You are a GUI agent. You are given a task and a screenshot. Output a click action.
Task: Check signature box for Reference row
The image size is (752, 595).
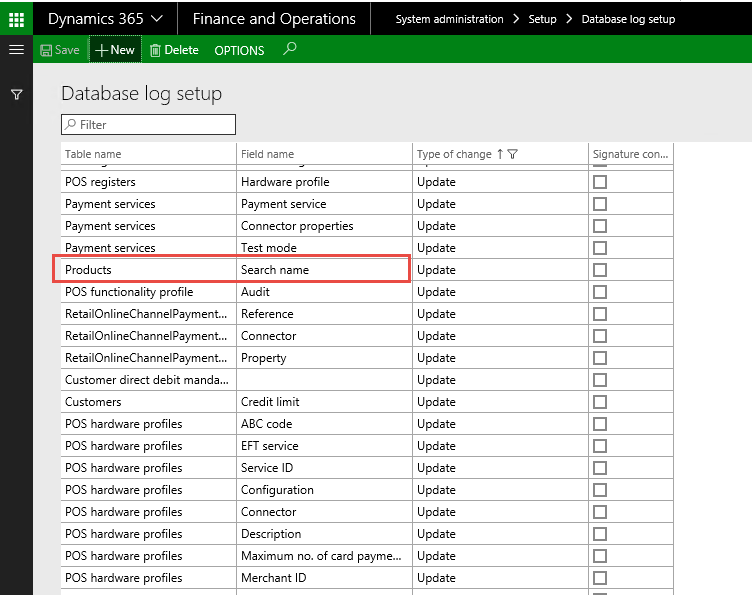(600, 314)
